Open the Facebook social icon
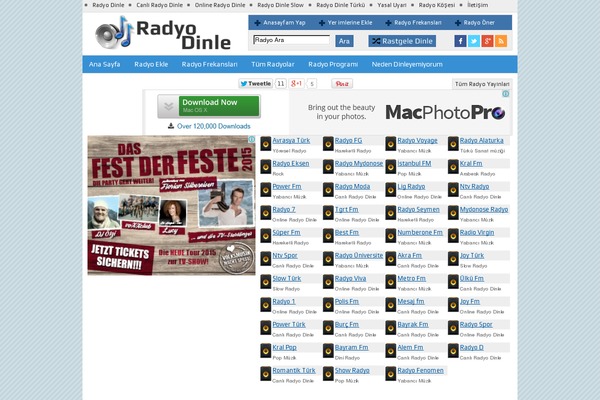Screen dimensions: 600x400 460,41
